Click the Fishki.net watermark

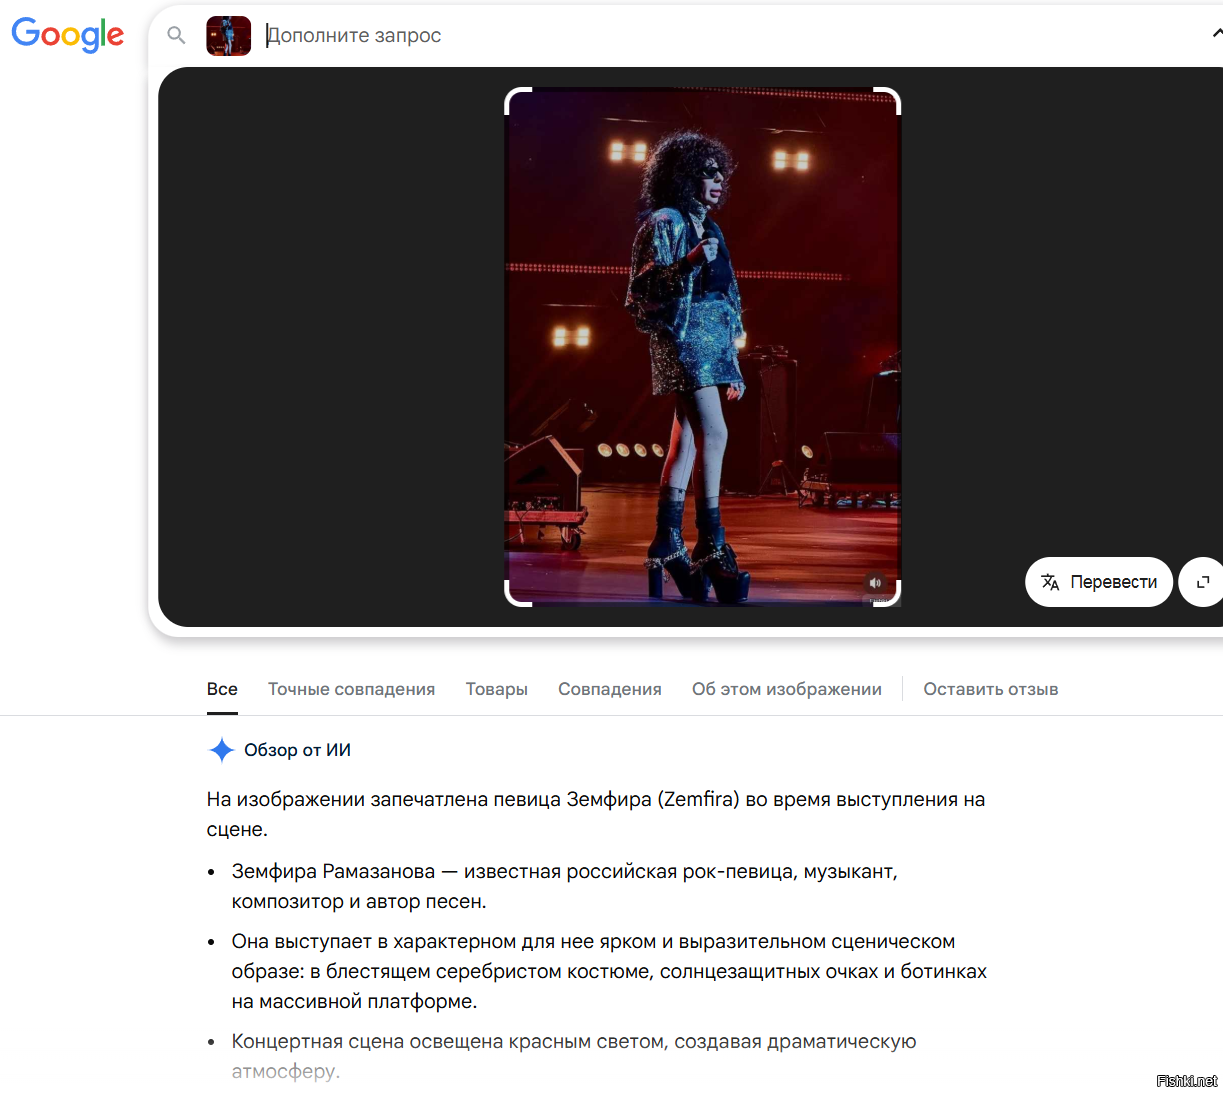pos(1186,1081)
